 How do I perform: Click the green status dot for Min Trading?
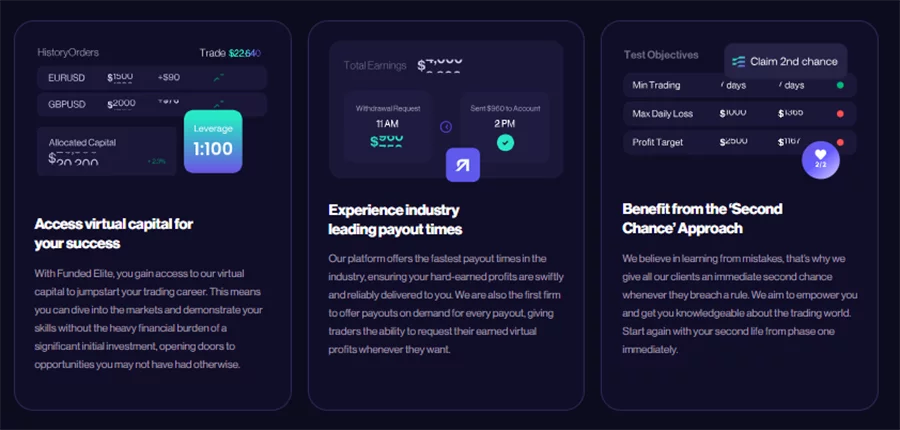pyautogui.click(x=840, y=85)
